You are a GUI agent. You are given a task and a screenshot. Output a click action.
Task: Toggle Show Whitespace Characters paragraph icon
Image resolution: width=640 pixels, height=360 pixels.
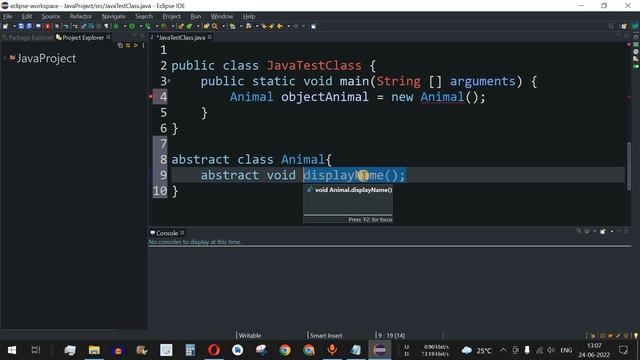point(106,26)
